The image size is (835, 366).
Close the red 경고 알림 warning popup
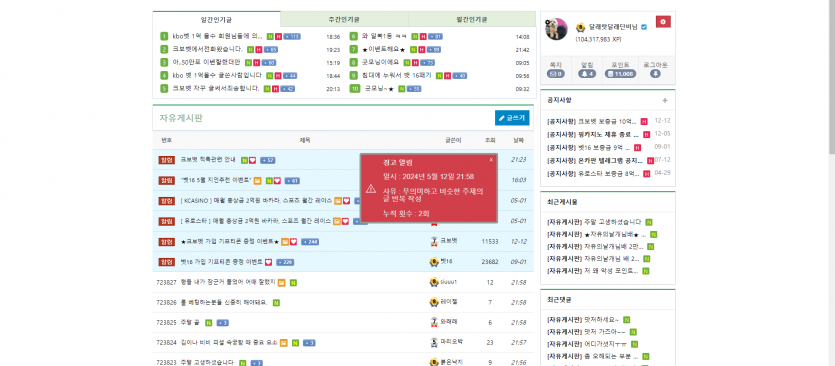[x=491, y=159]
